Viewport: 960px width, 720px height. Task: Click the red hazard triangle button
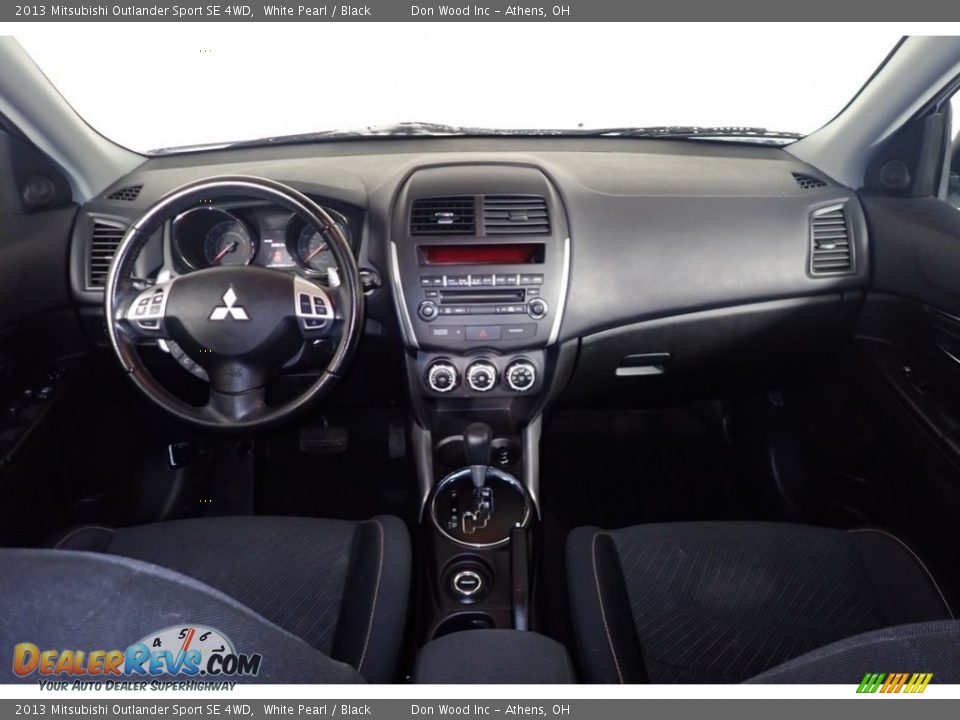coord(483,333)
